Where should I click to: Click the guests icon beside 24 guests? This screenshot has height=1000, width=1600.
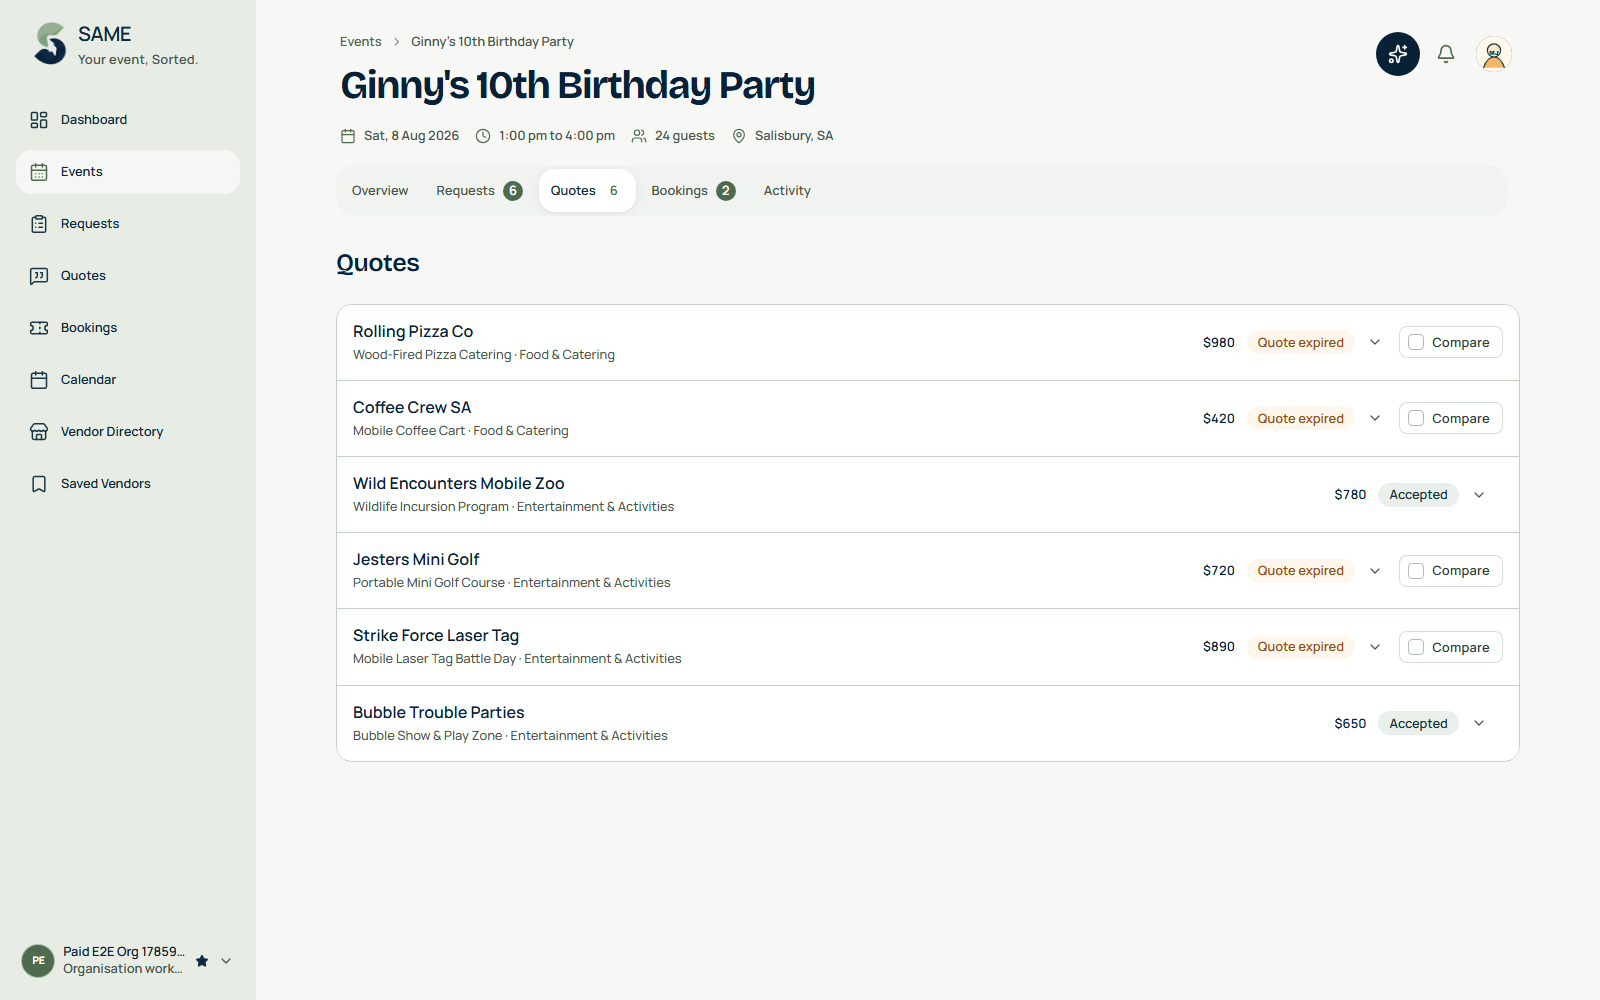click(x=639, y=136)
